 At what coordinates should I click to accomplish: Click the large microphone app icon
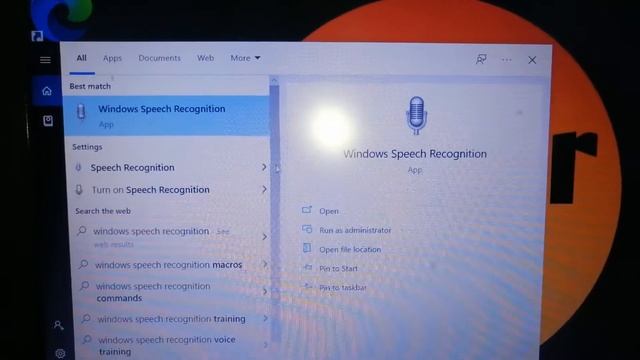coord(416,116)
